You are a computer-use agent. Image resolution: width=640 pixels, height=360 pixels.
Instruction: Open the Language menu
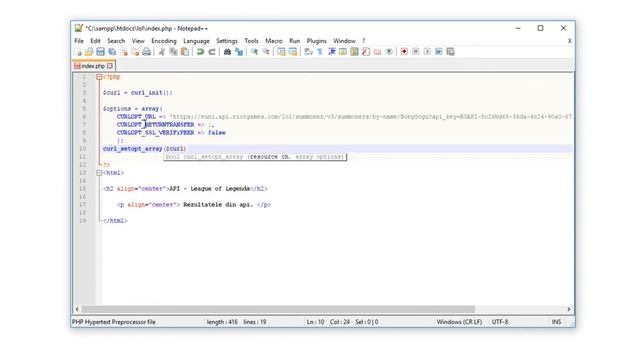pos(196,41)
